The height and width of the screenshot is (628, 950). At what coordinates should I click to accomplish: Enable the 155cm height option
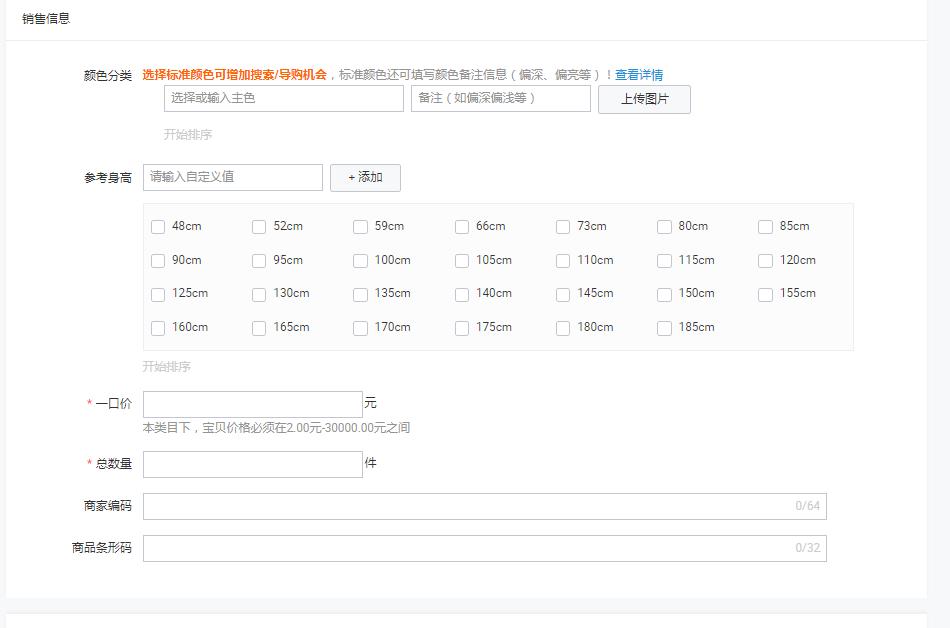(765, 294)
